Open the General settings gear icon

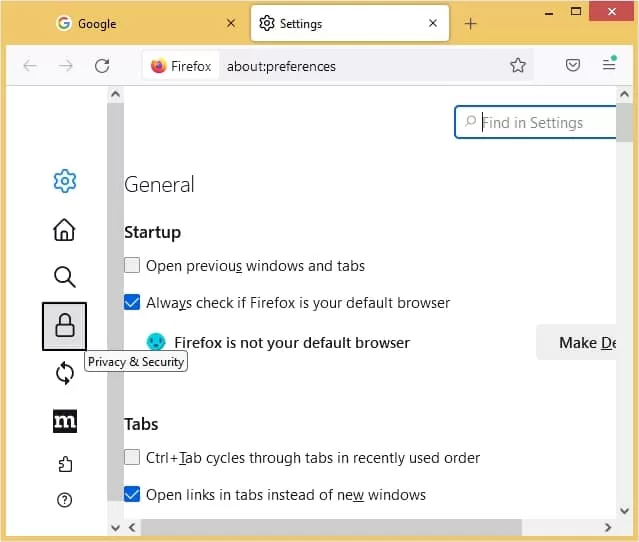65,181
